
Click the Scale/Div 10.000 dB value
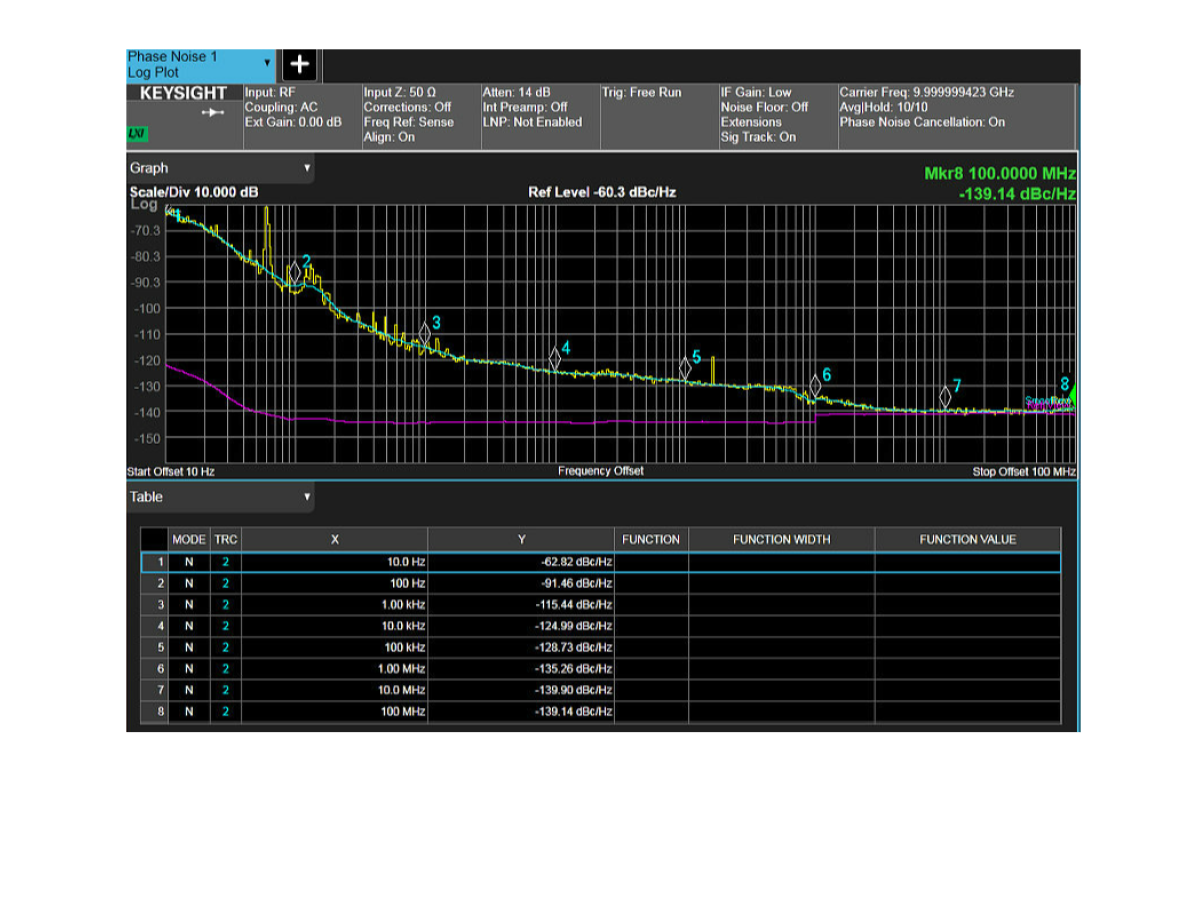click(194, 192)
